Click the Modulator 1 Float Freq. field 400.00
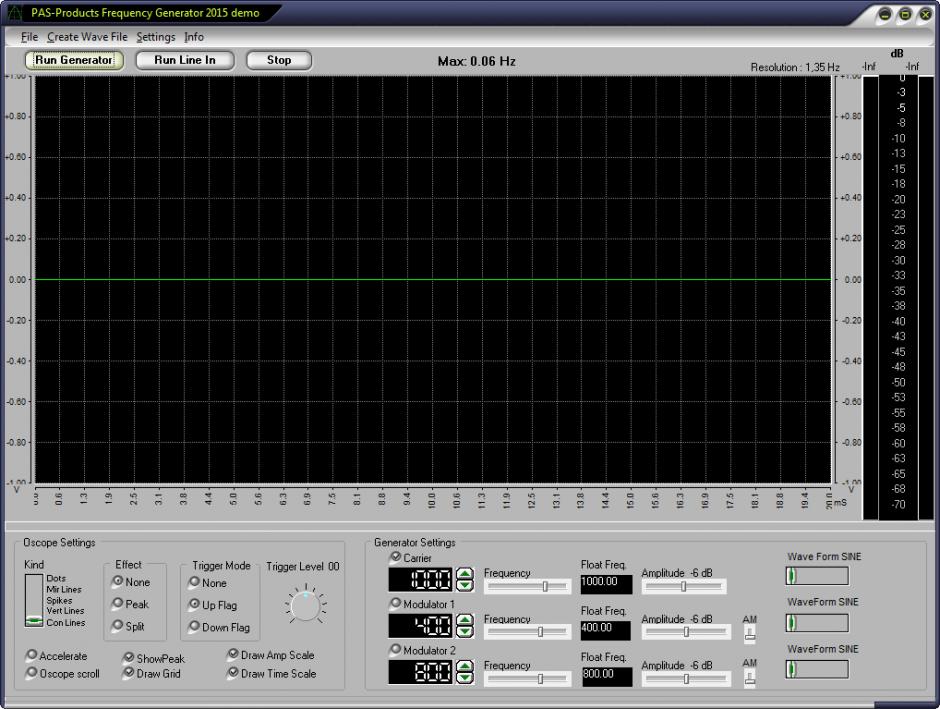 (x=605, y=630)
